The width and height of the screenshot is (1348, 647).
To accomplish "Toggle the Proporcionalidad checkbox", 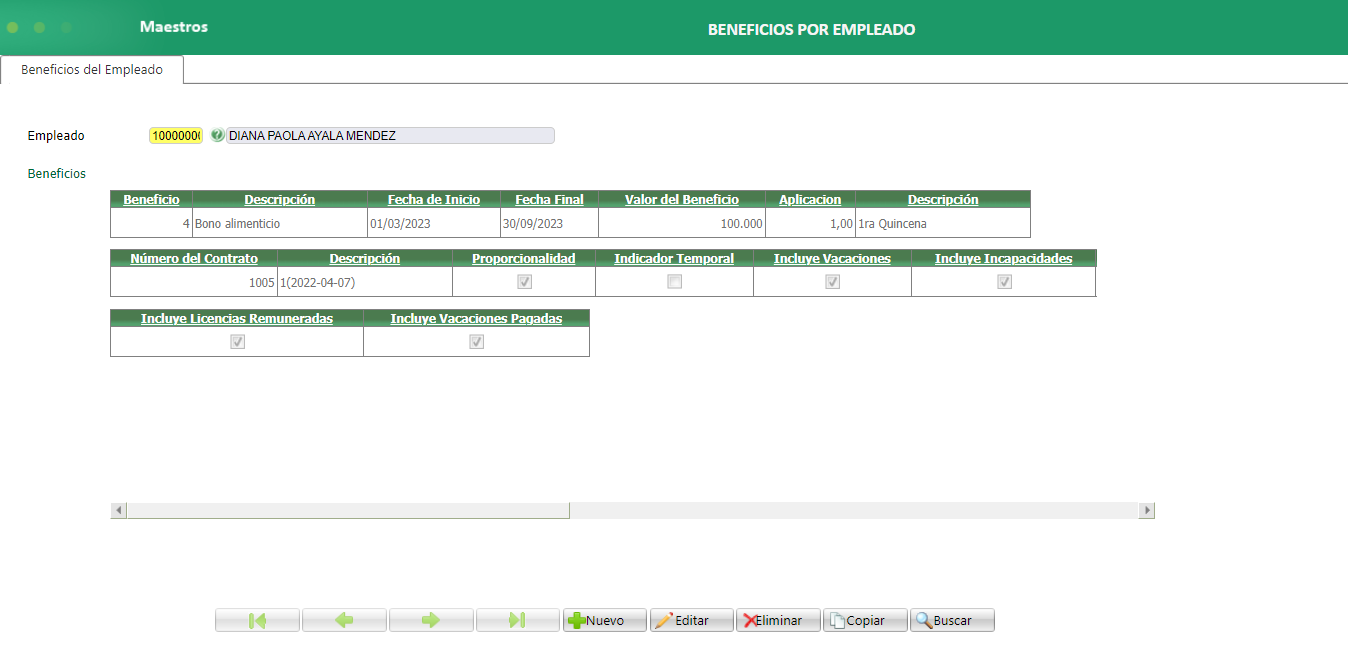I will 524,282.
